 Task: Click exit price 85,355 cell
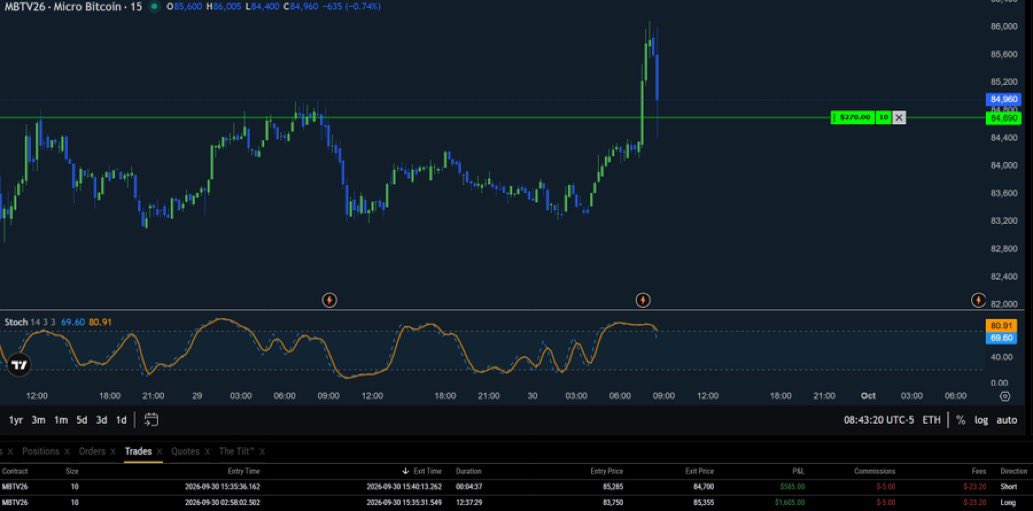[703, 502]
